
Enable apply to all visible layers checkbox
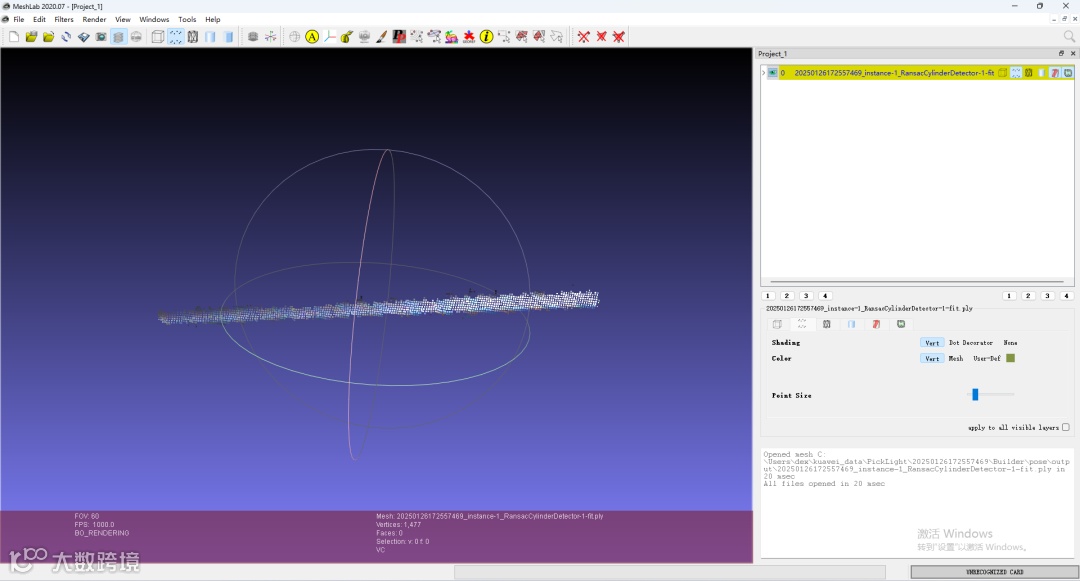1066,427
